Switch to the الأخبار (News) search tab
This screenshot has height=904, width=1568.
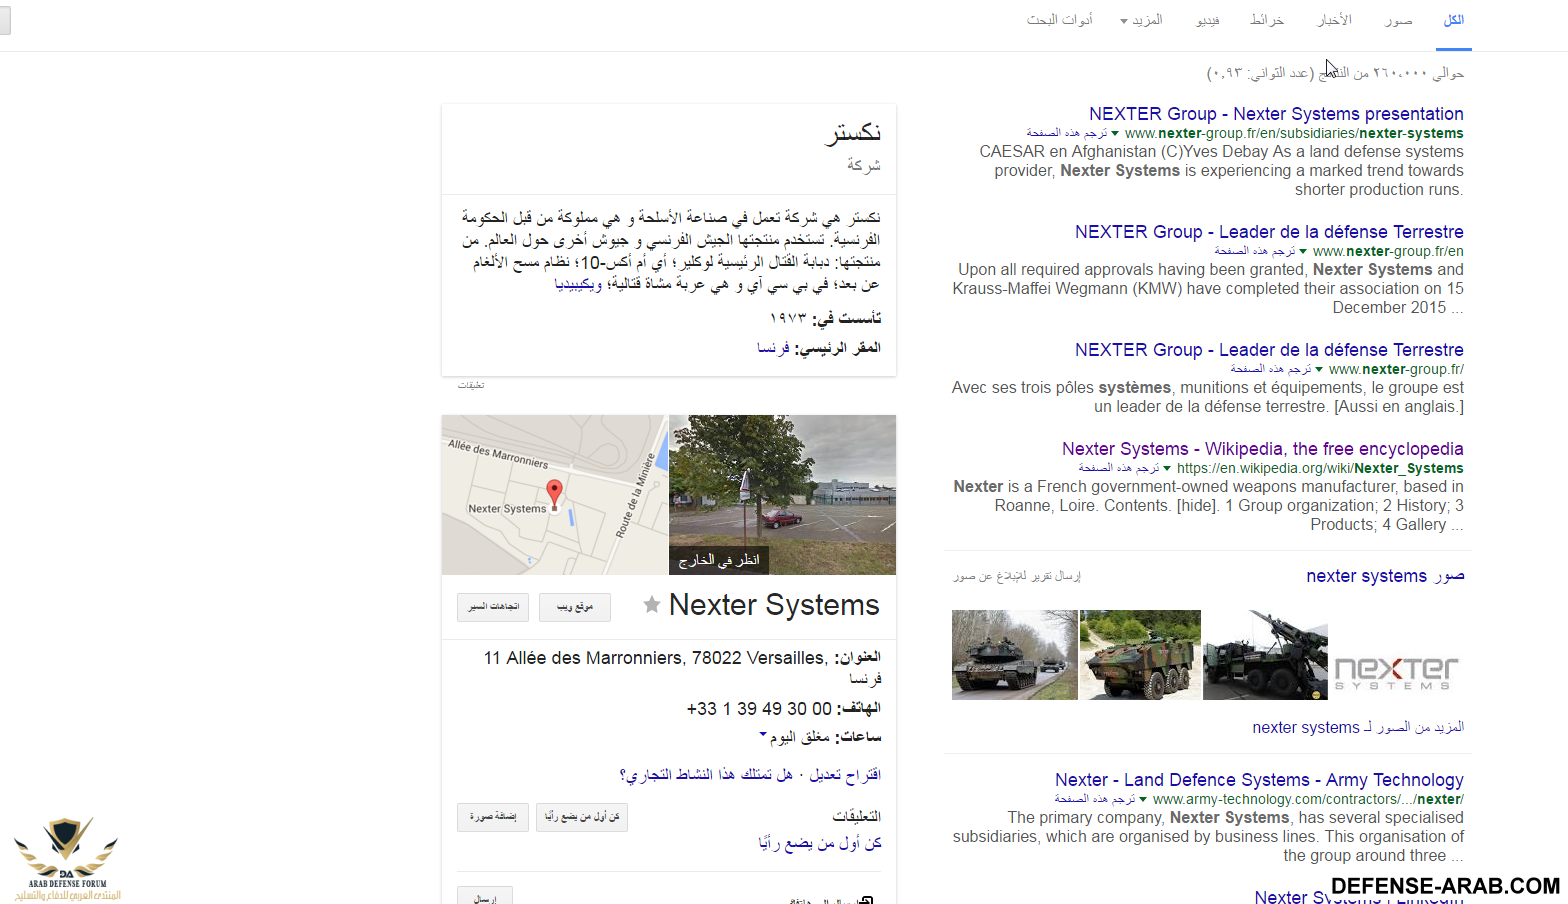click(1334, 20)
